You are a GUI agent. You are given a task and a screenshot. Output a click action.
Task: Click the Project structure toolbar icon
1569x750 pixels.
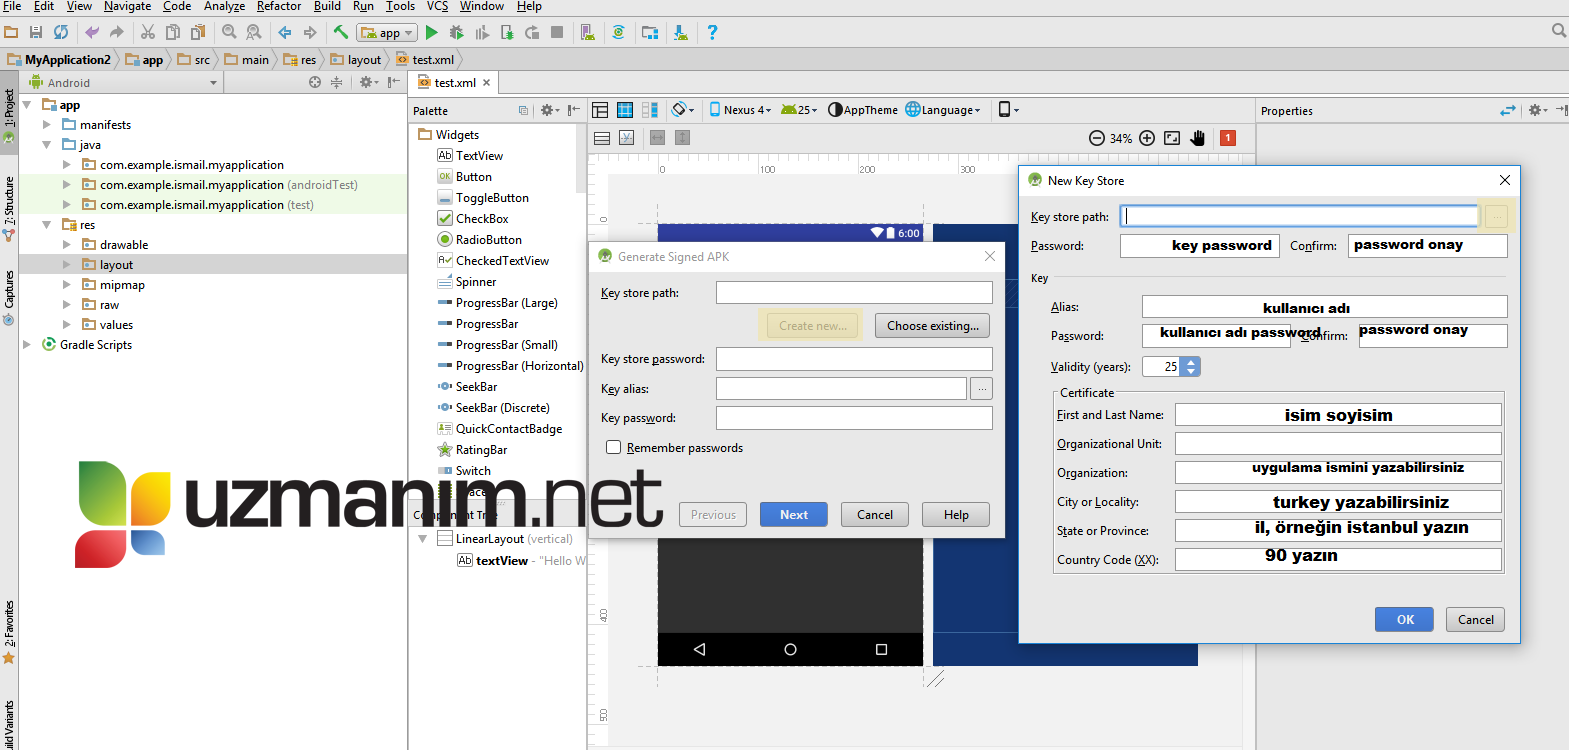(650, 33)
